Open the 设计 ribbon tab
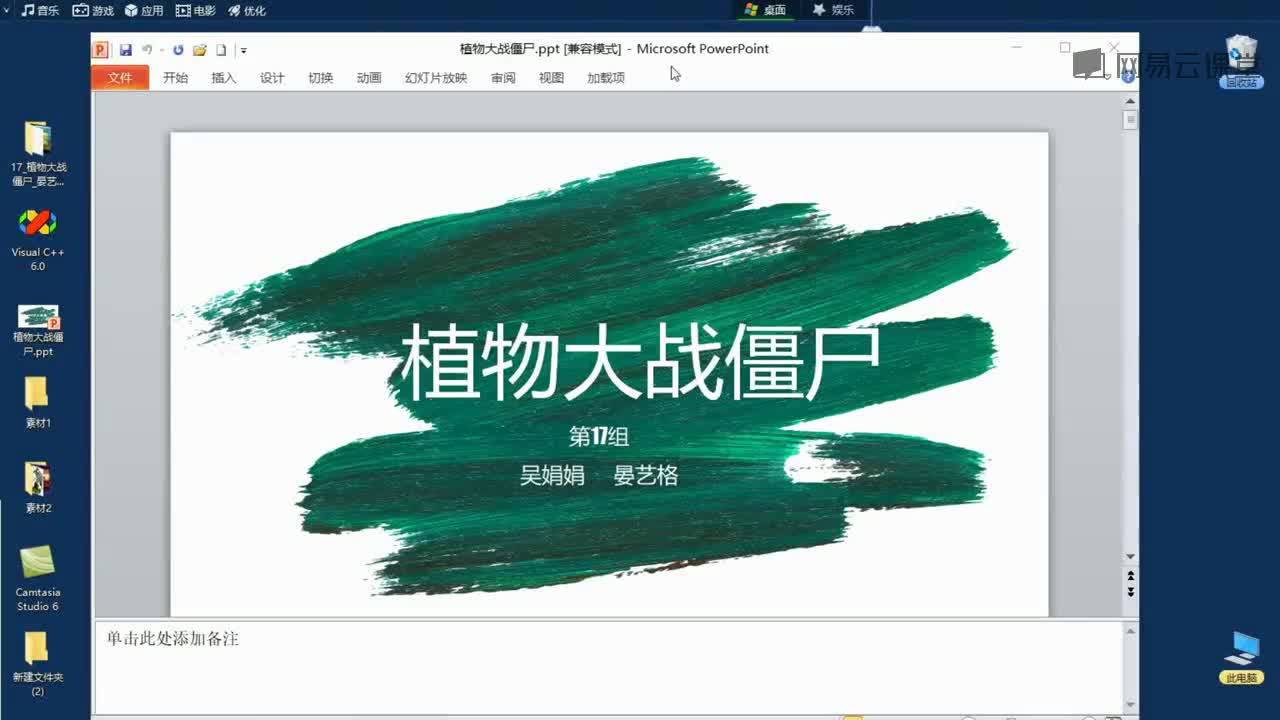Image resolution: width=1280 pixels, height=720 pixels. [272, 78]
